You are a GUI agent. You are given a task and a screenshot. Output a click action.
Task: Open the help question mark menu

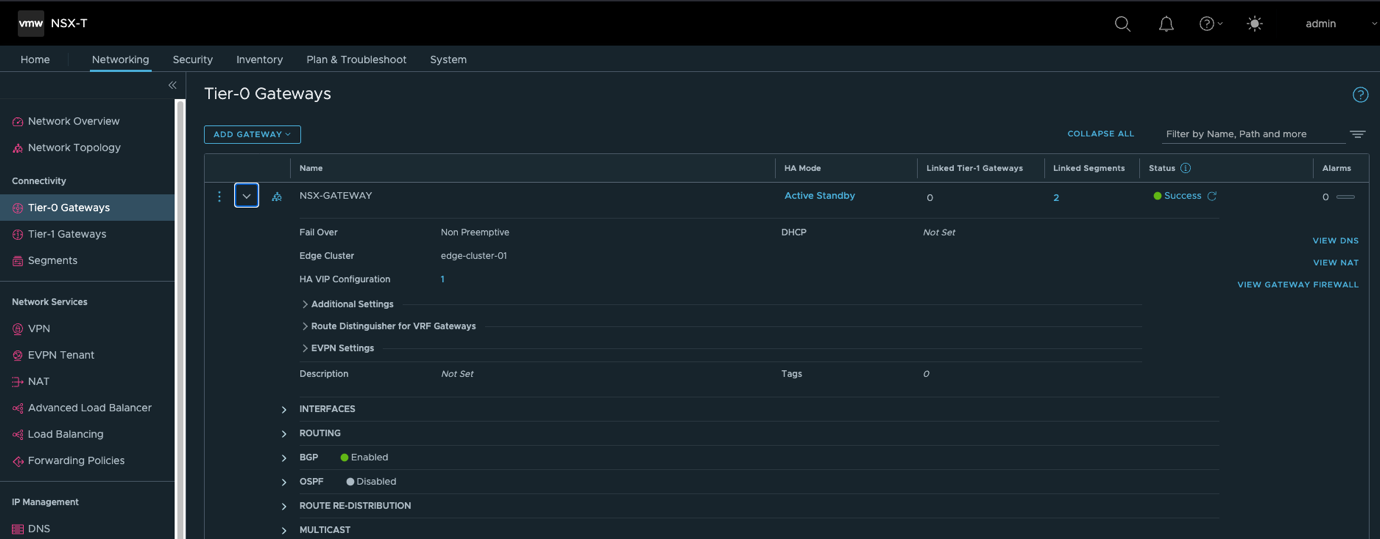tap(1210, 24)
